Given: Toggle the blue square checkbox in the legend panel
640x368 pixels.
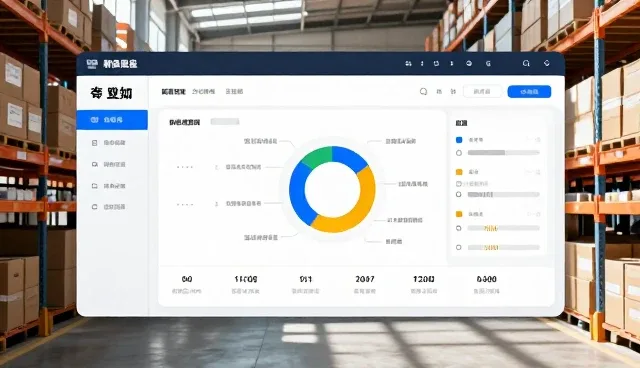Looking at the screenshot, I should [459, 140].
